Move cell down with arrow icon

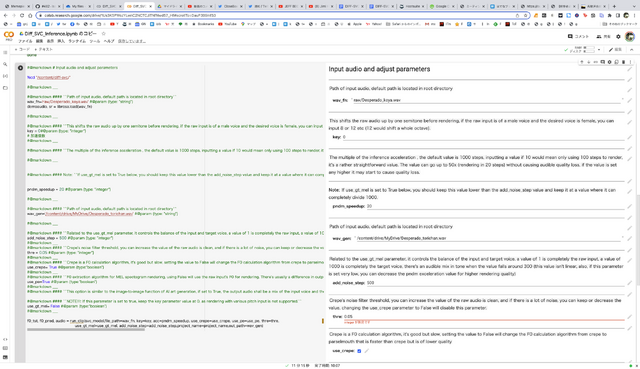589,62
